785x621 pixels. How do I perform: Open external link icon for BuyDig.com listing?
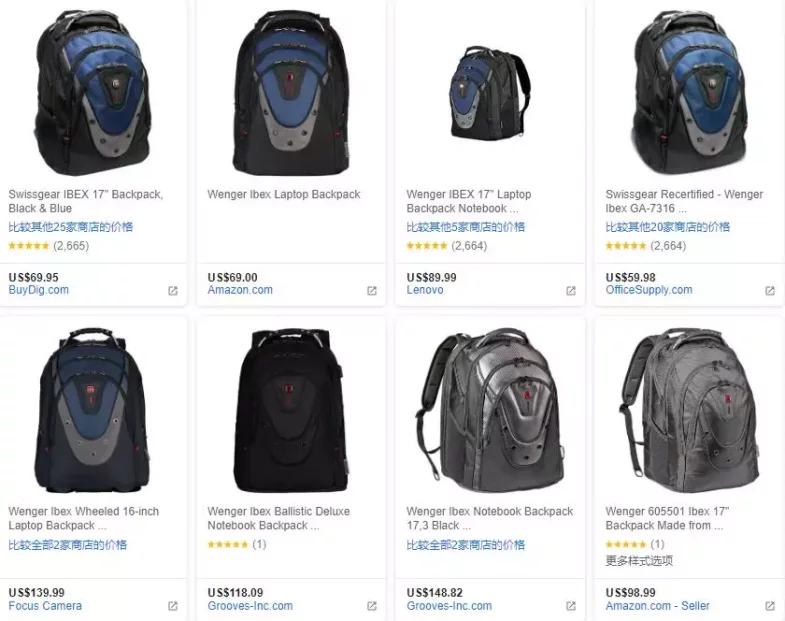pyautogui.click(x=173, y=291)
